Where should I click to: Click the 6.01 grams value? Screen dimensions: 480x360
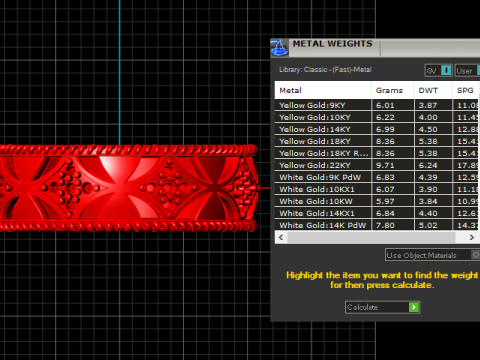(x=385, y=105)
